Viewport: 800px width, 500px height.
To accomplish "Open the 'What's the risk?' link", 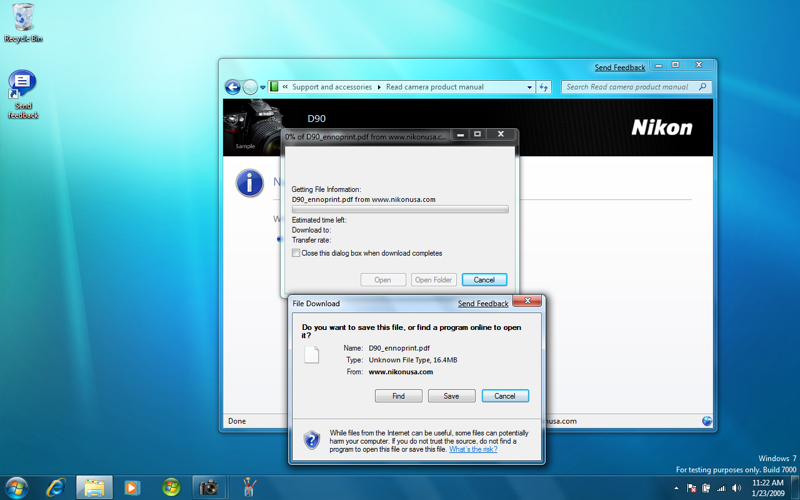I will pos(473,449).
